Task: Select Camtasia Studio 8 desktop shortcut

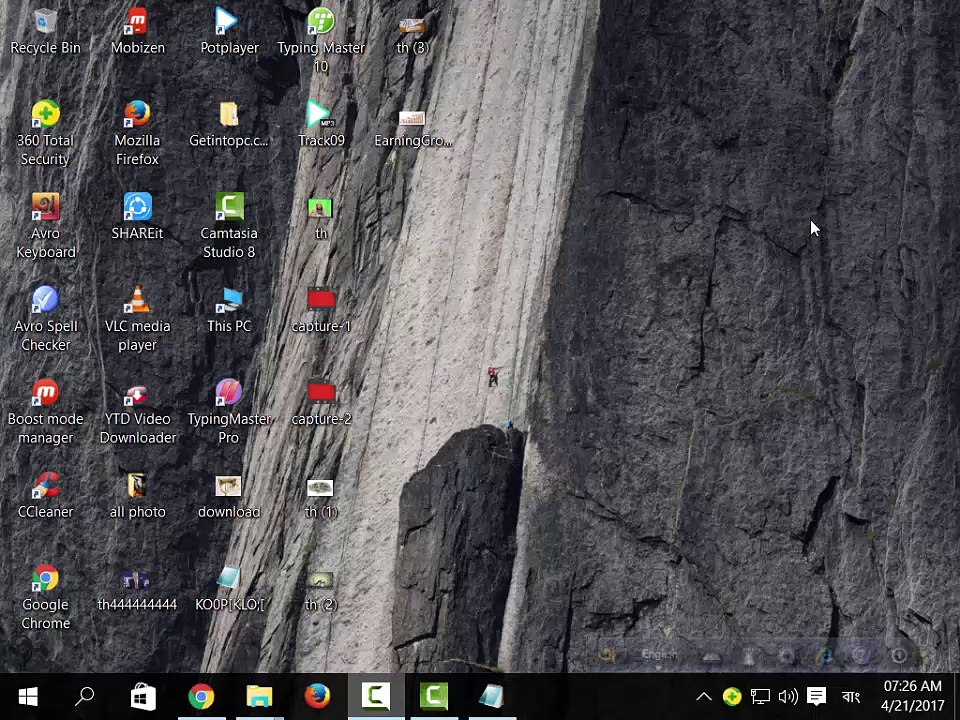Action: click(229, 225)
